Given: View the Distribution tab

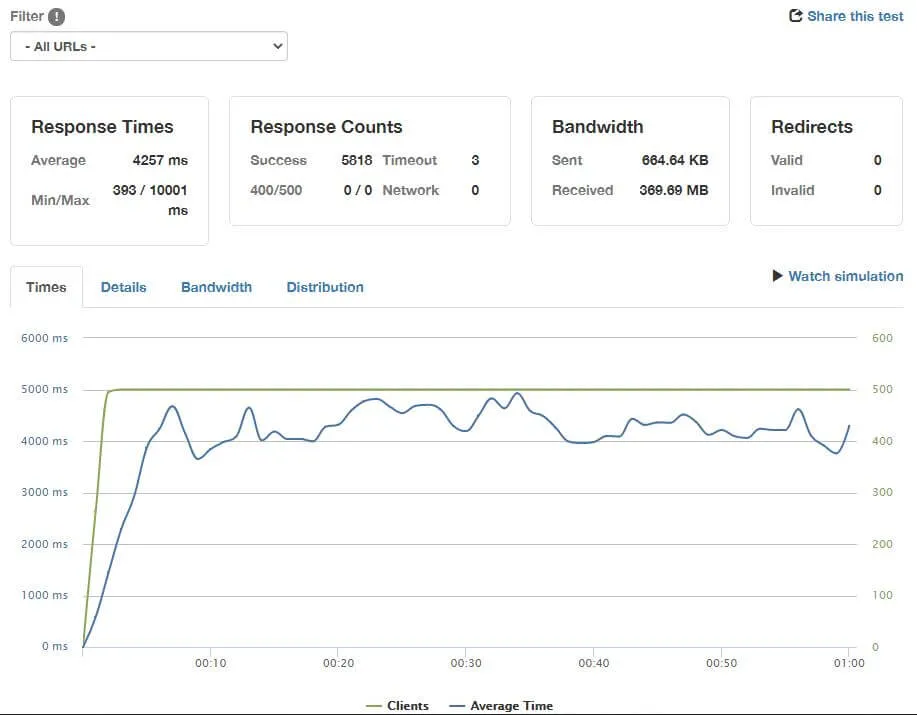Looking at the screenshot, I should (x=325, y=287).
